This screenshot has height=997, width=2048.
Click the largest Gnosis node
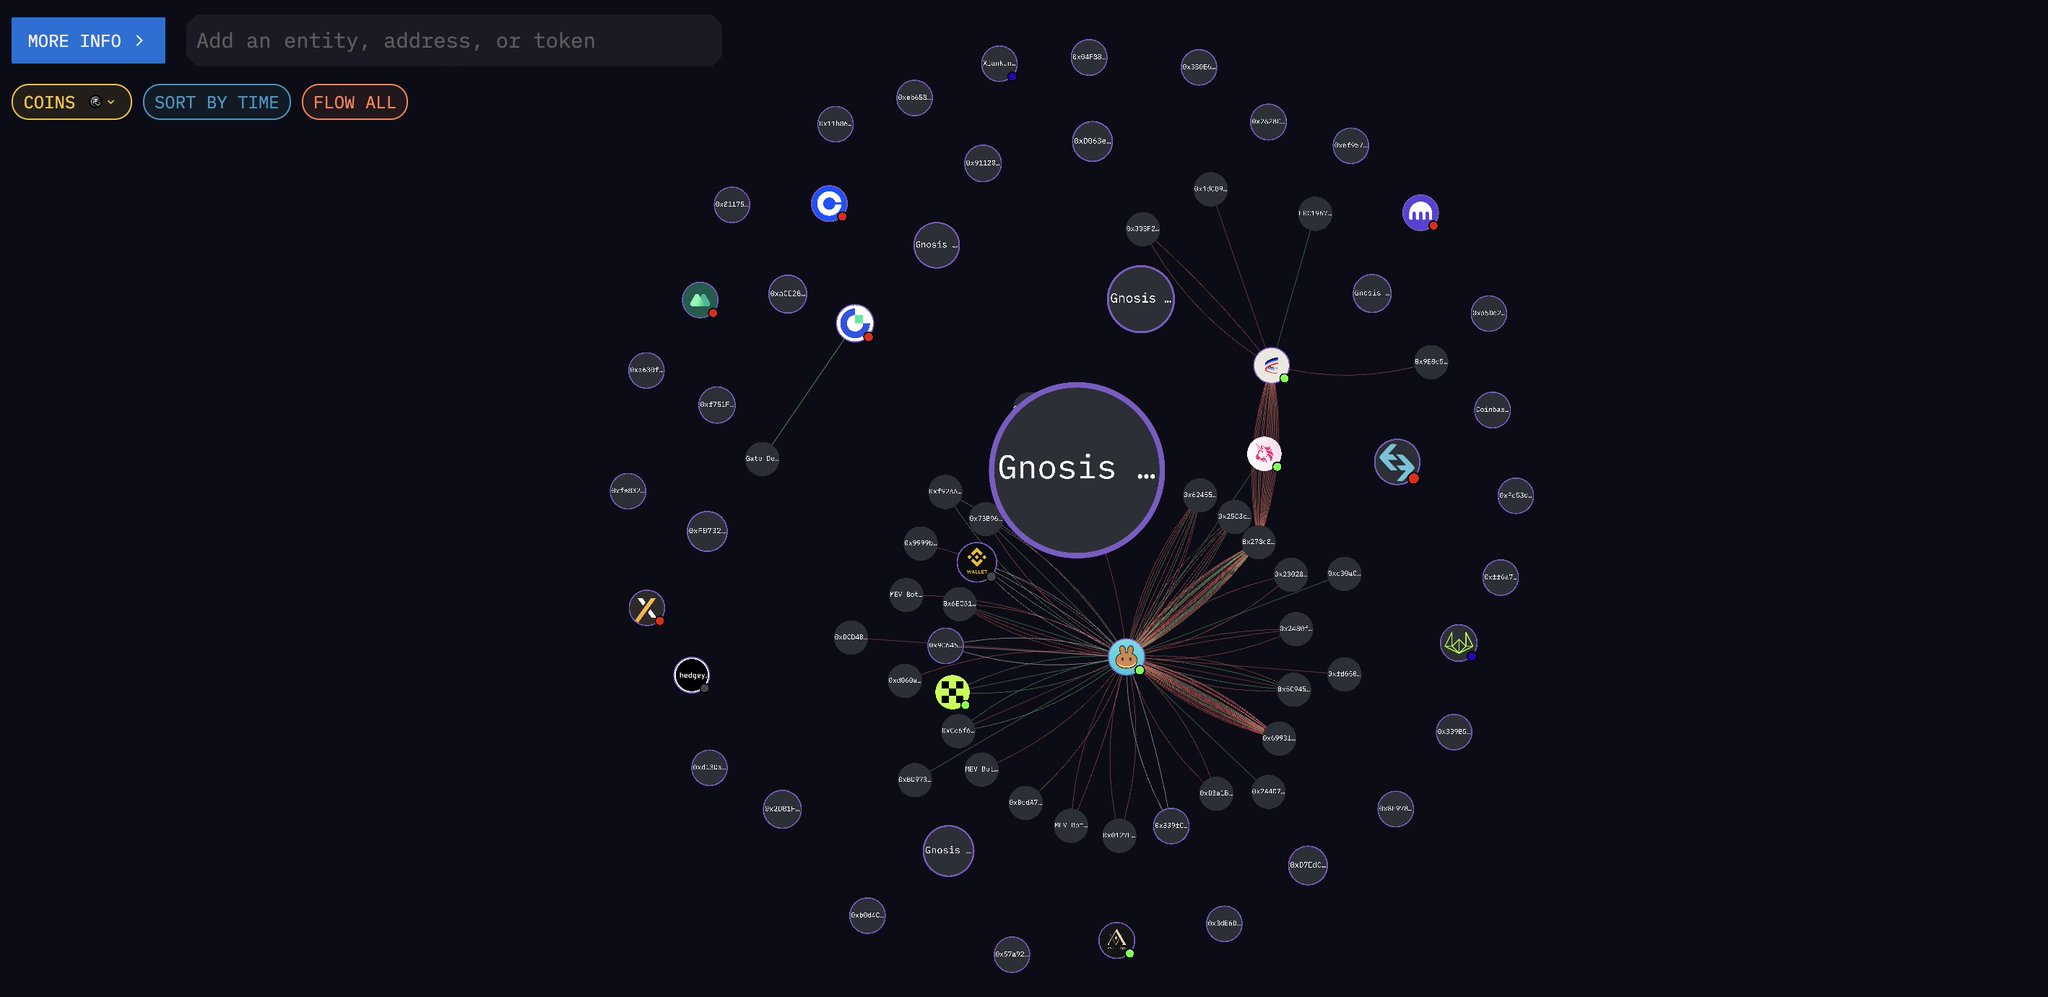tap(1077, 469)
